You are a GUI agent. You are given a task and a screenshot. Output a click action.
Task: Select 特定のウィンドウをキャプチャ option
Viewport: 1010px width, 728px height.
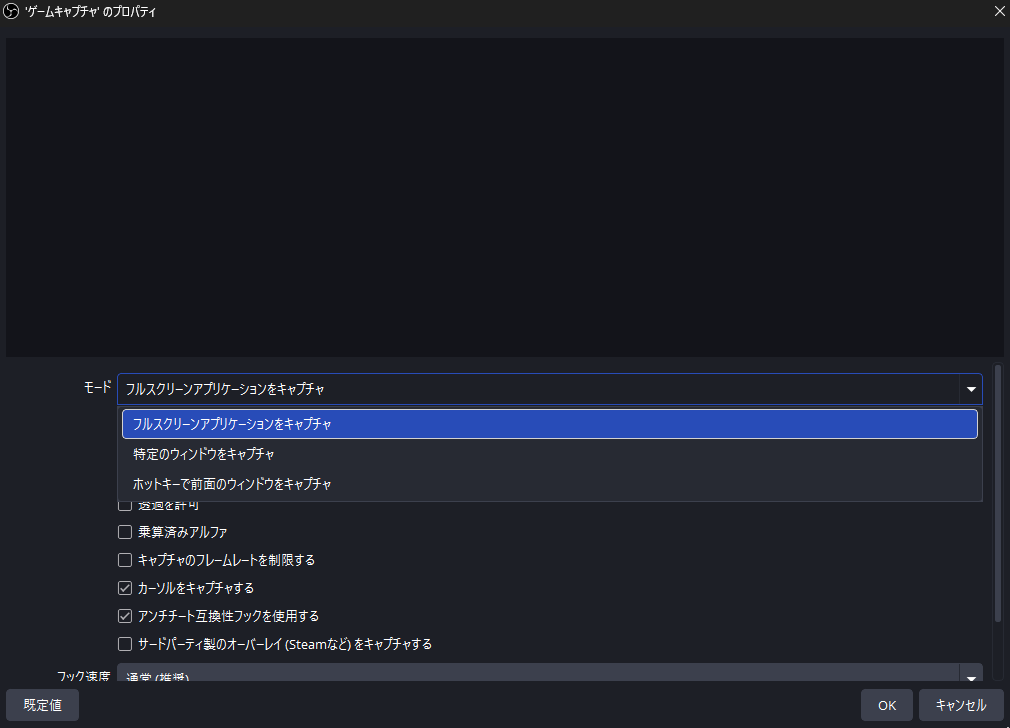coord(549,454)
